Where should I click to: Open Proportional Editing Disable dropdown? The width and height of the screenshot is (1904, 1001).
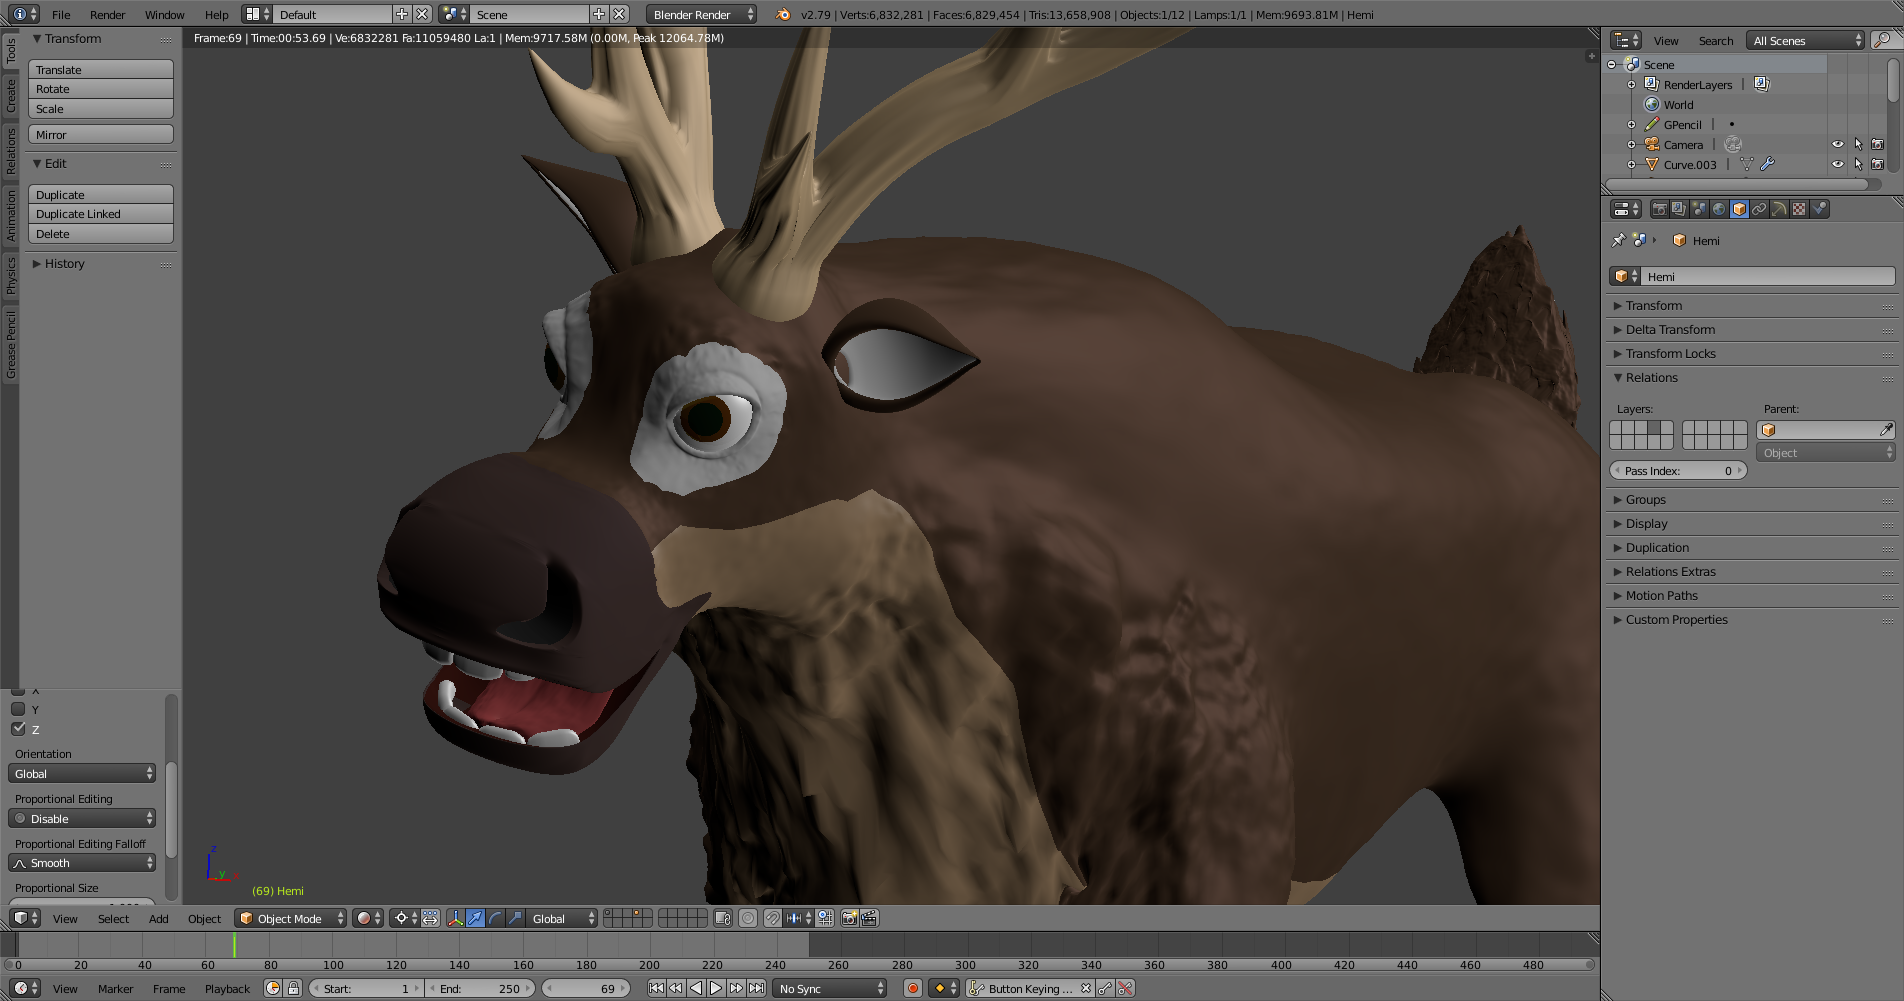click(82, 818)
